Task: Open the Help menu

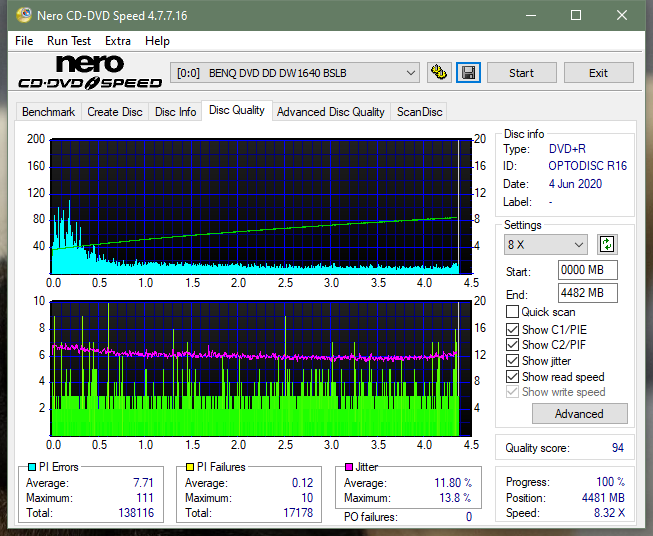Action: (157, 41)
